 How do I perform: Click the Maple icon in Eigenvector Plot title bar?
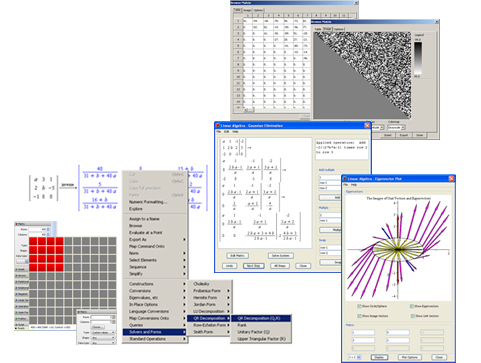point(345,179)
